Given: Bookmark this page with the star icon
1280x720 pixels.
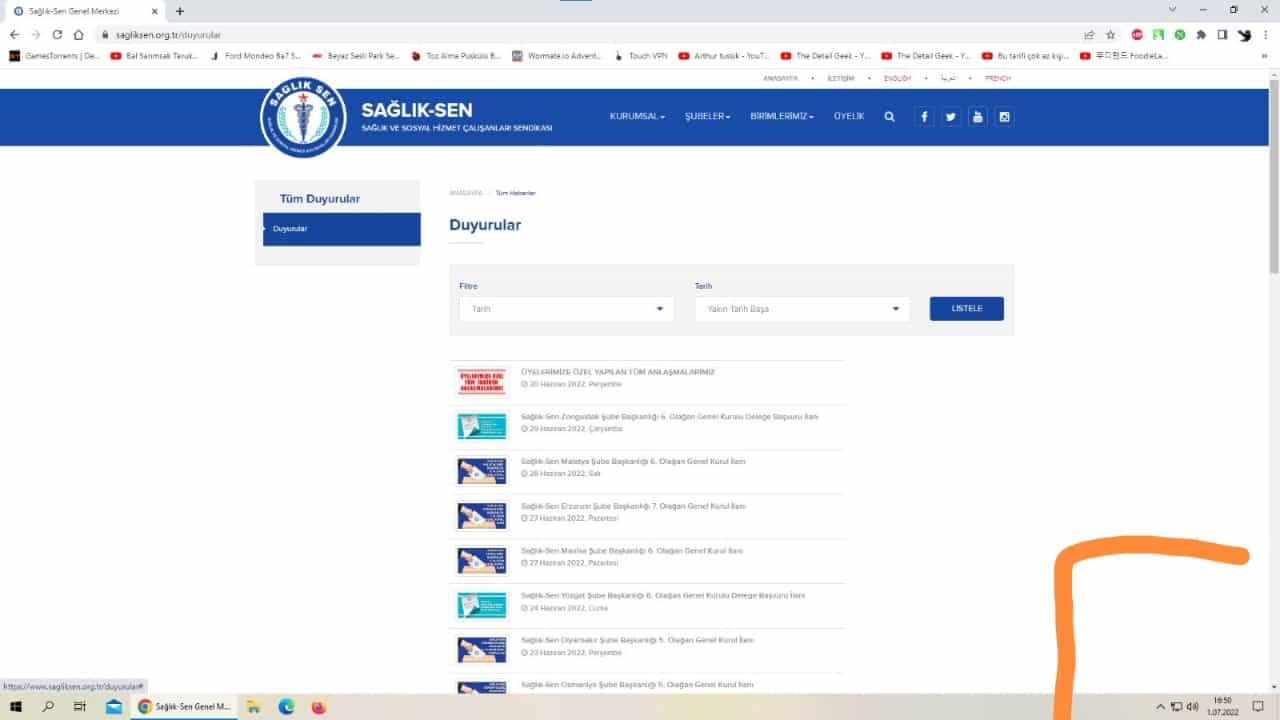Looking at the screenshot, I should [1110, 34].
